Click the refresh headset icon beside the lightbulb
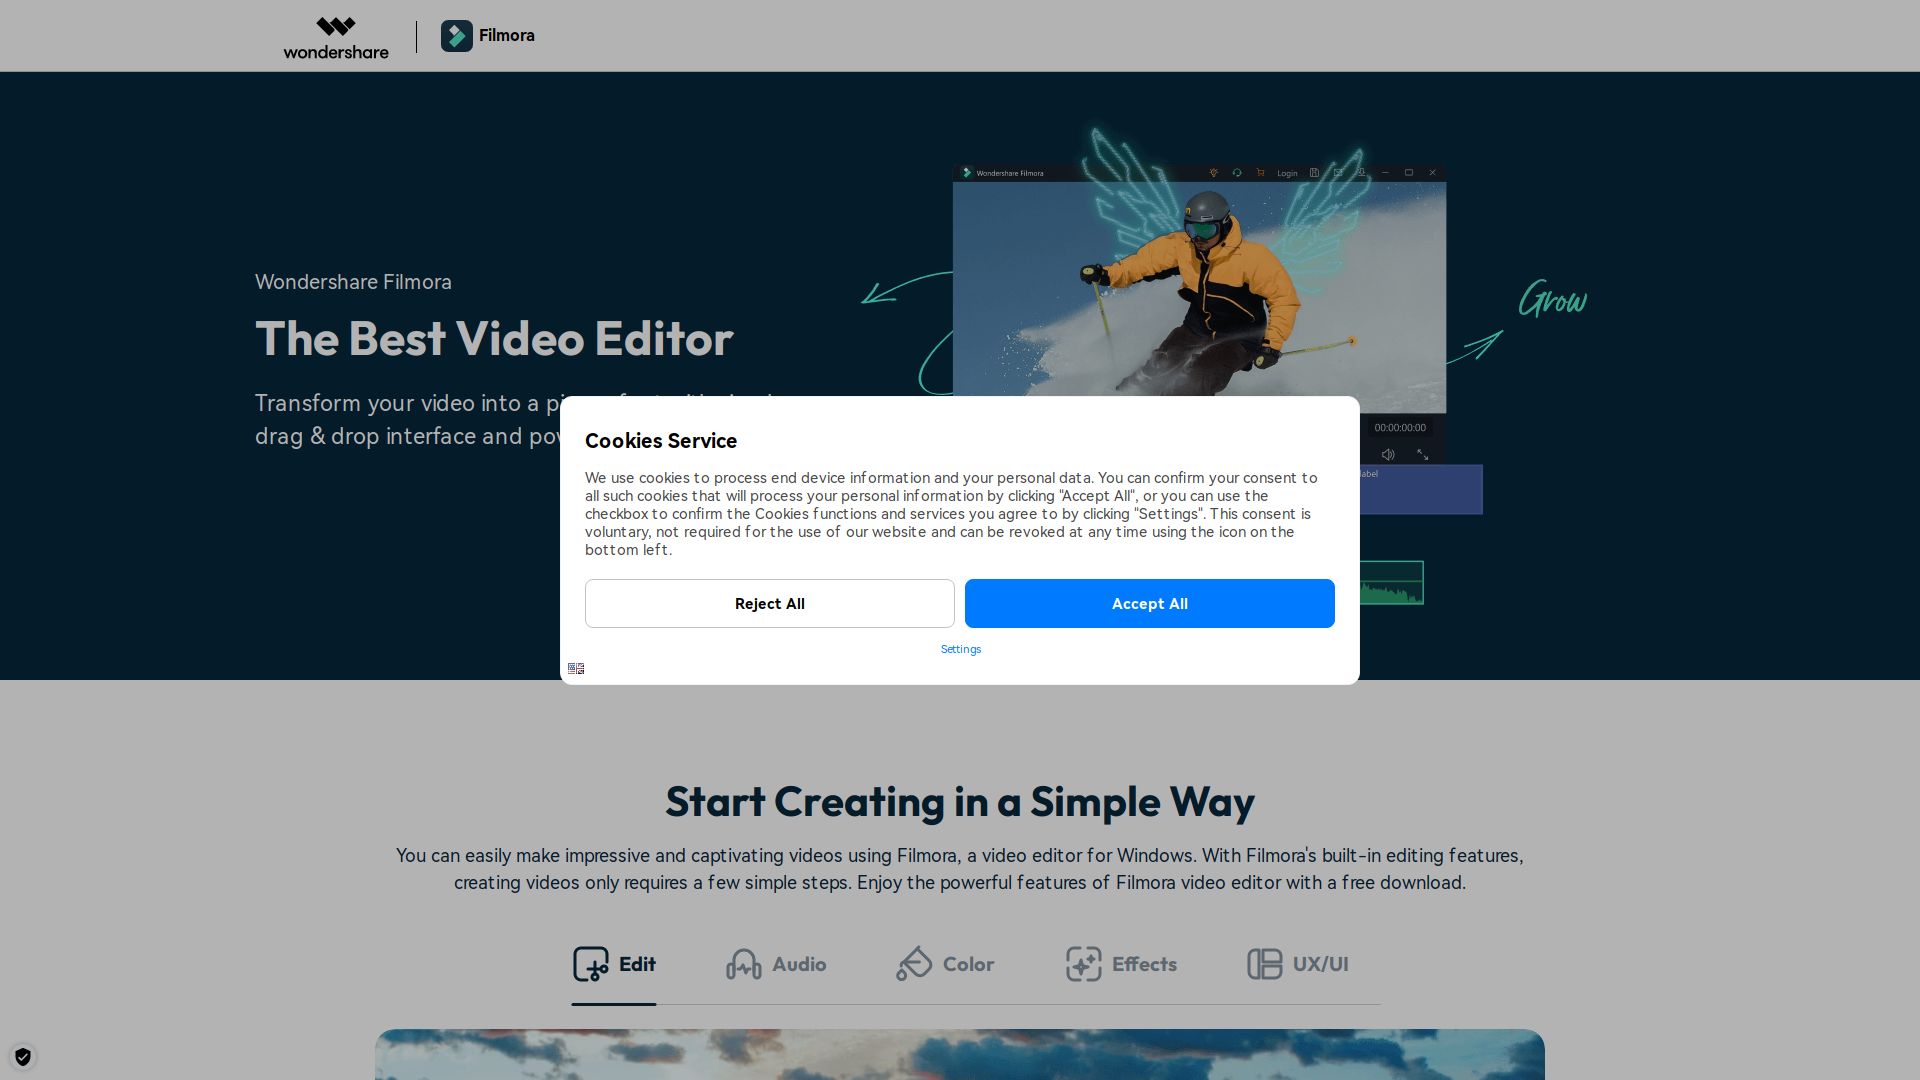 (1237, 173)
